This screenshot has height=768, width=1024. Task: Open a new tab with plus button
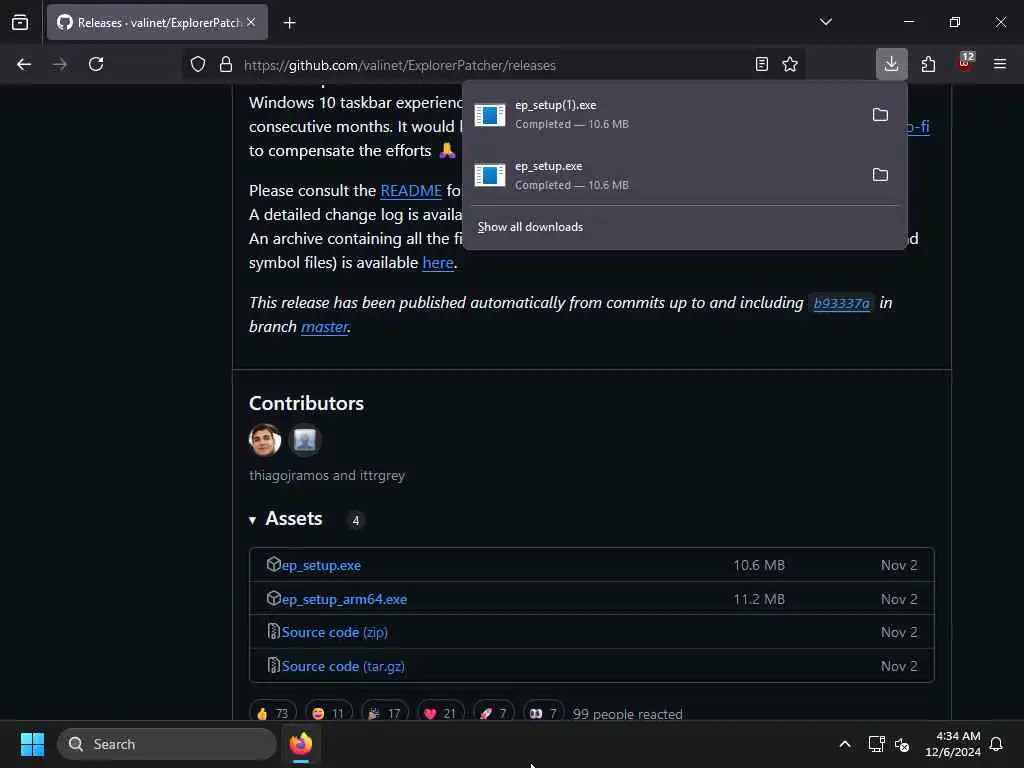289,23
